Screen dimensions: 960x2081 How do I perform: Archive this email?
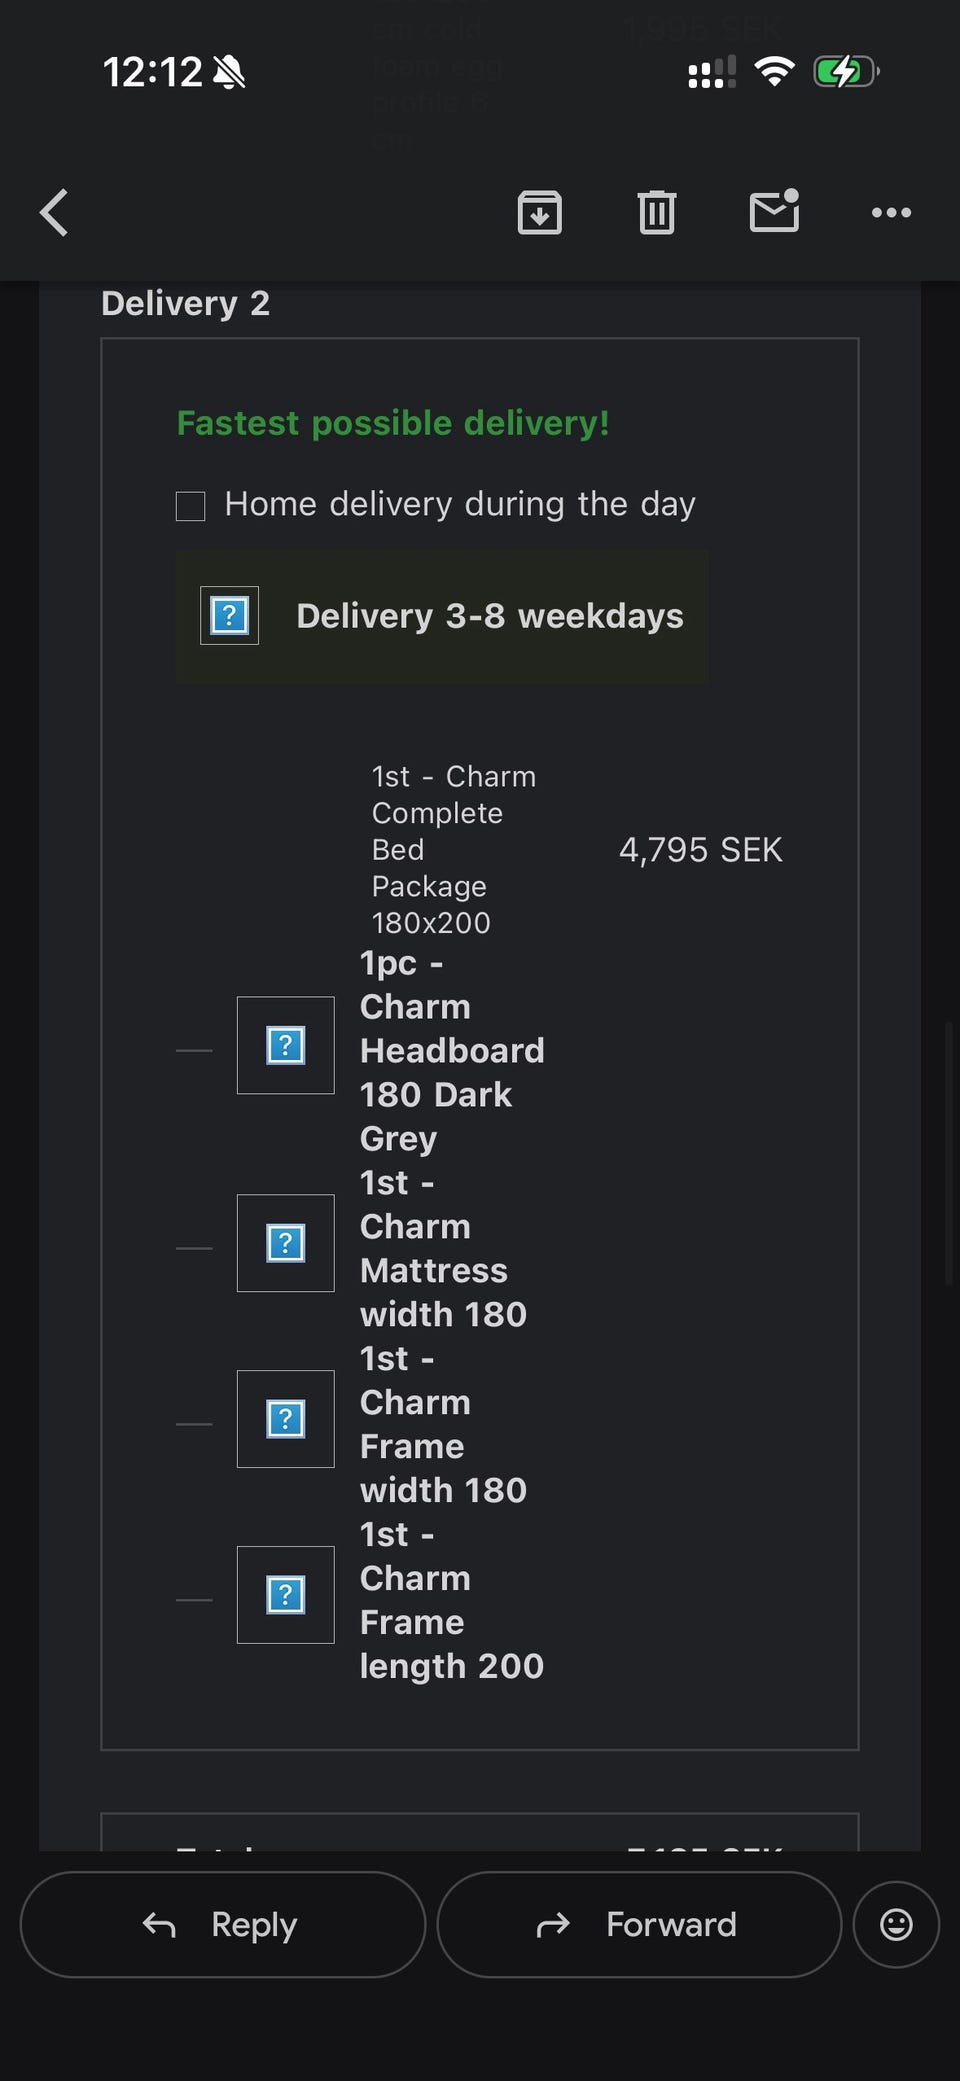pyautogui.click(x=540, y=212)
